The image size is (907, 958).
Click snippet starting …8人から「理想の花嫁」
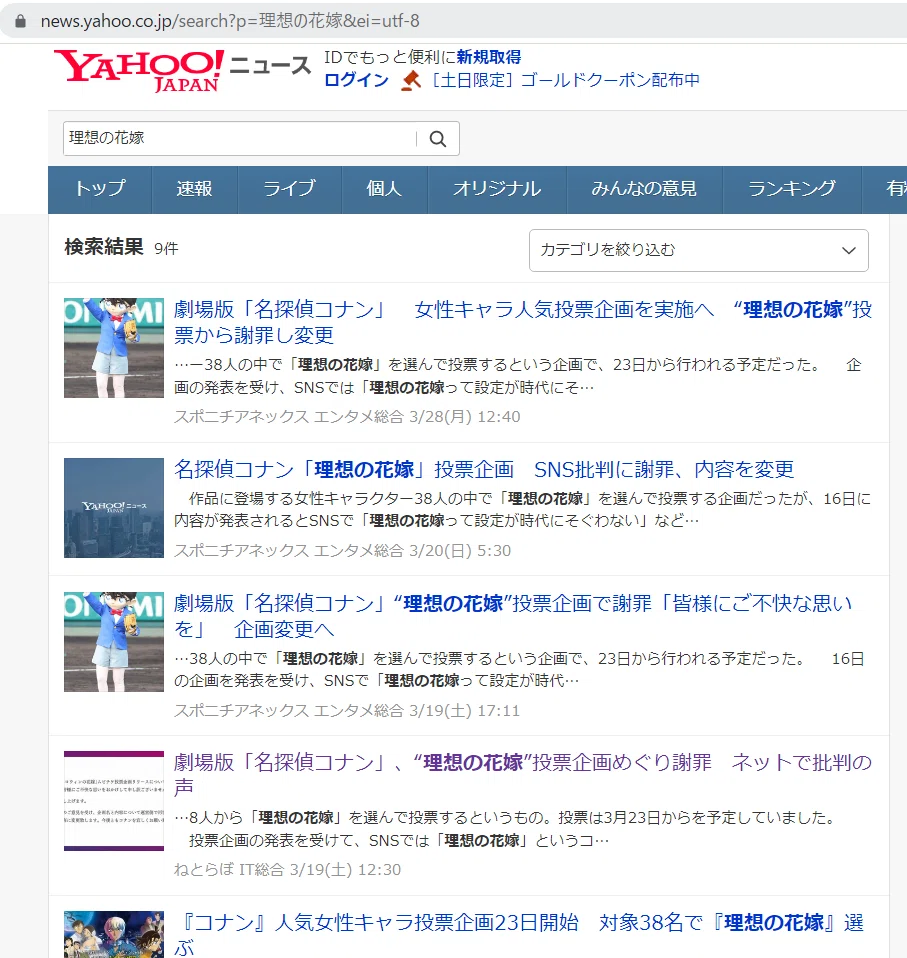tap(504, 829)
